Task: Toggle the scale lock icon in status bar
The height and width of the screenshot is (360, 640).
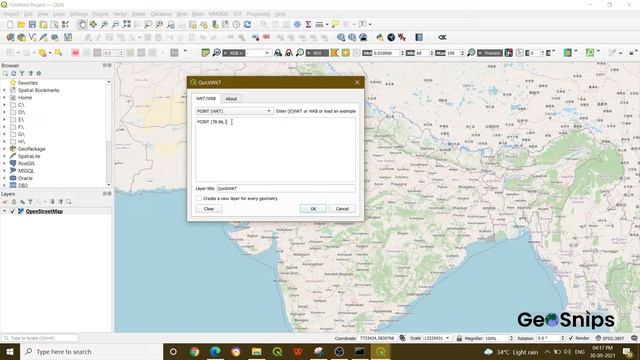Action: click(459, 338)
